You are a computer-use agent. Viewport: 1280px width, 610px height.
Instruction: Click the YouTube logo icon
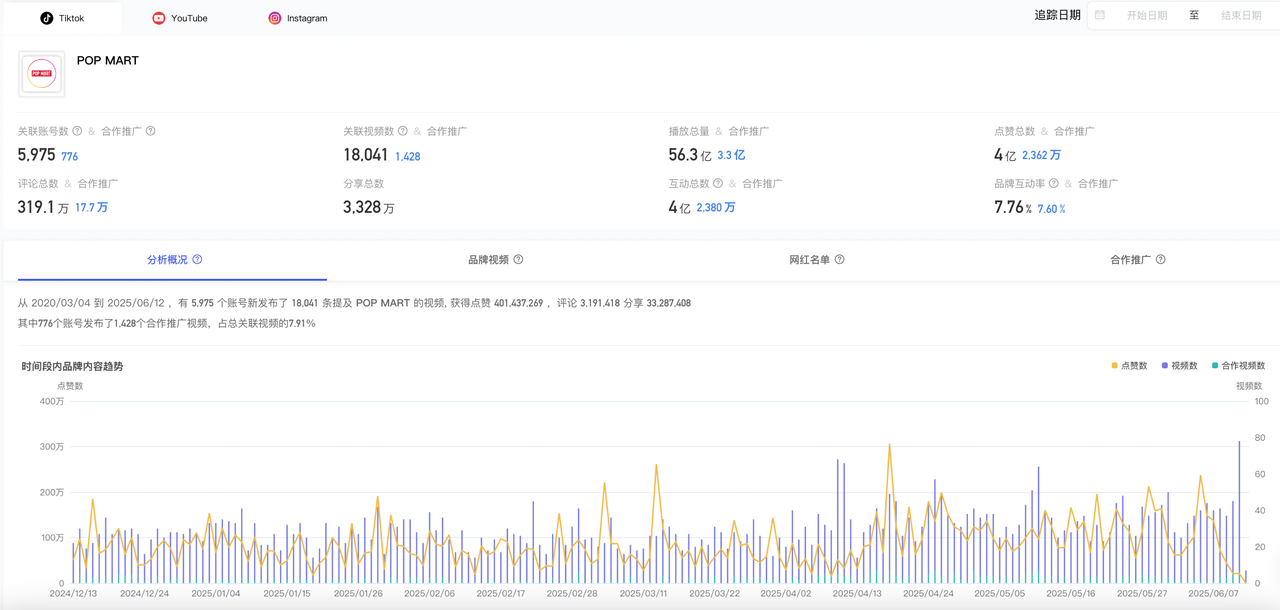click(158, 18)
